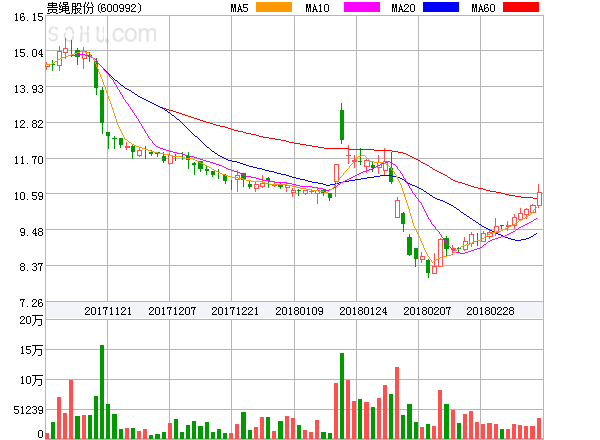Click the 10万 volume axis label
Viewport: 600px width, 440px height.
(31, 380)
